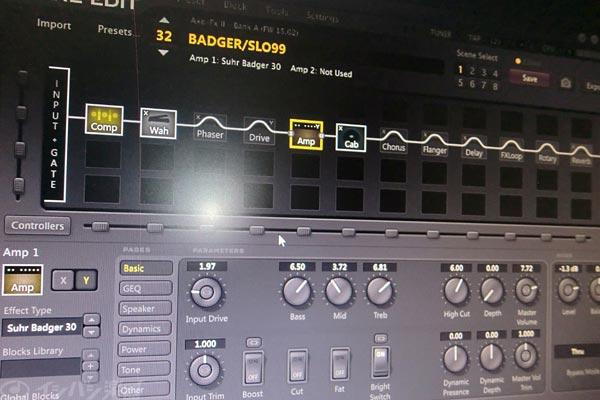
Task: Select the Delay block
Action: [x=474, y=147]
